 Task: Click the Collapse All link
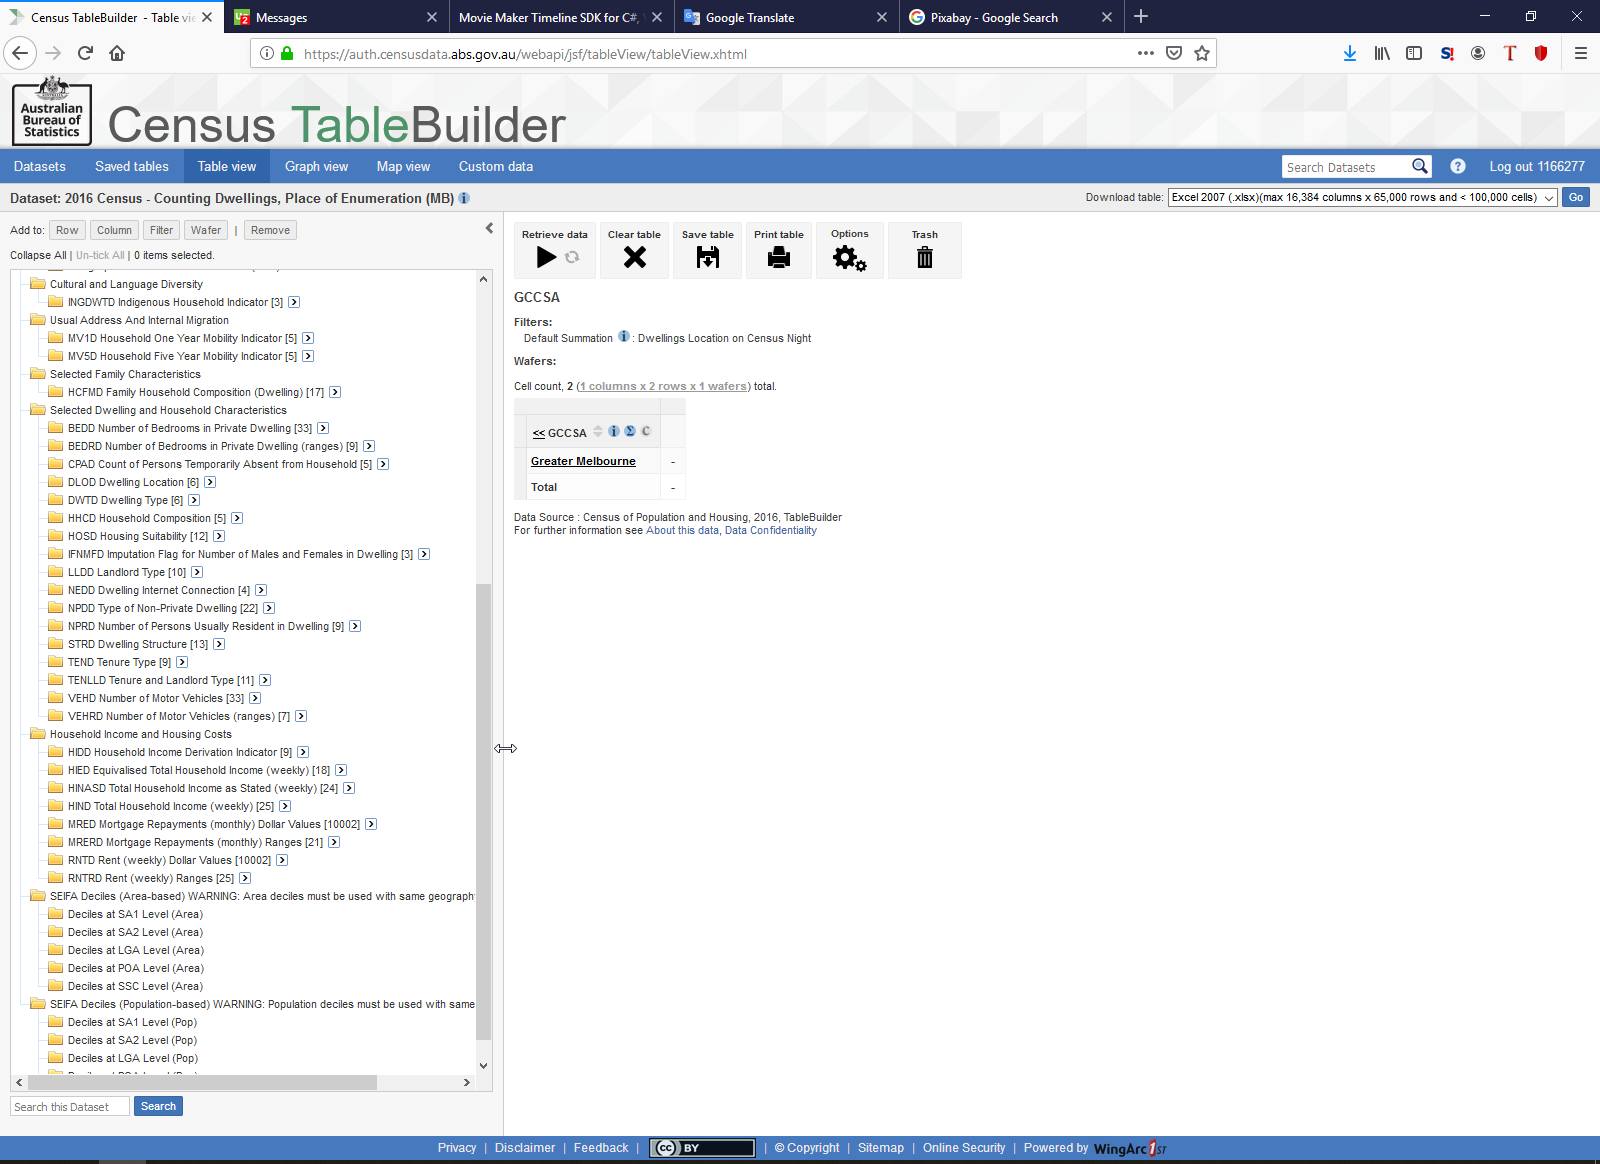[x=38, y=255]
